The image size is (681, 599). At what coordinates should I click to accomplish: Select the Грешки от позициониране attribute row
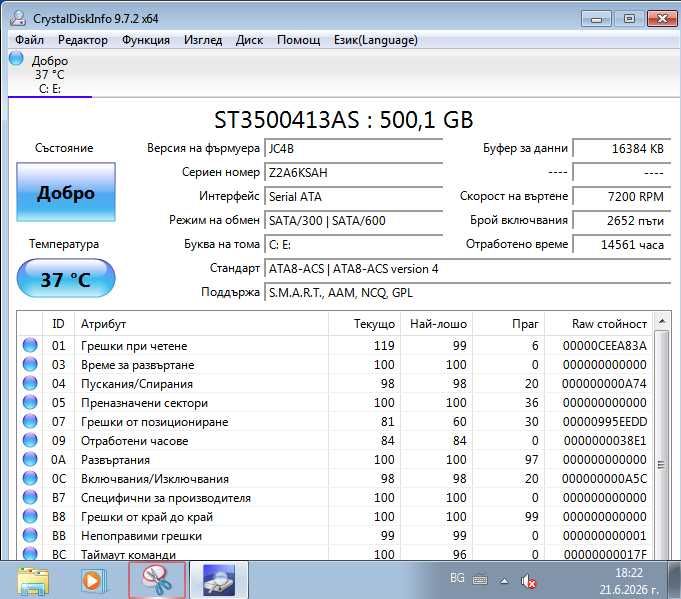pos(335,422)
